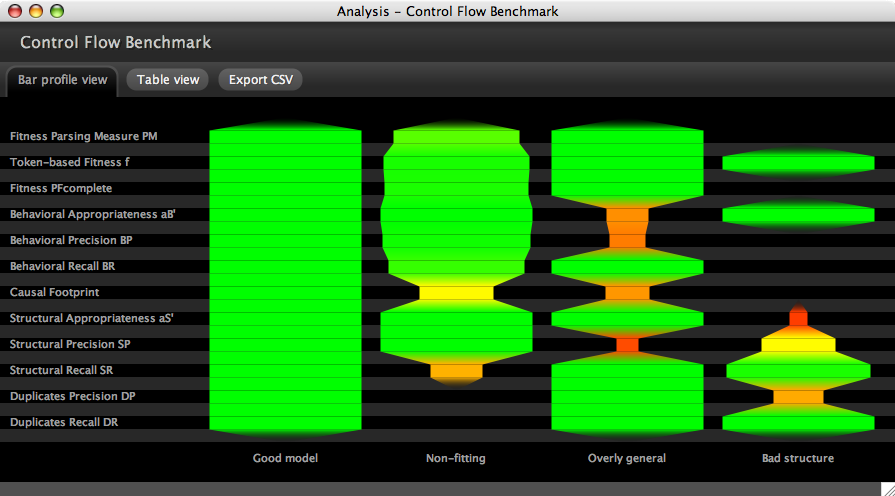Select the Non-fitting column label
Image resolution: width=895 pixels, height=496 pixels.
pos(455,458)
